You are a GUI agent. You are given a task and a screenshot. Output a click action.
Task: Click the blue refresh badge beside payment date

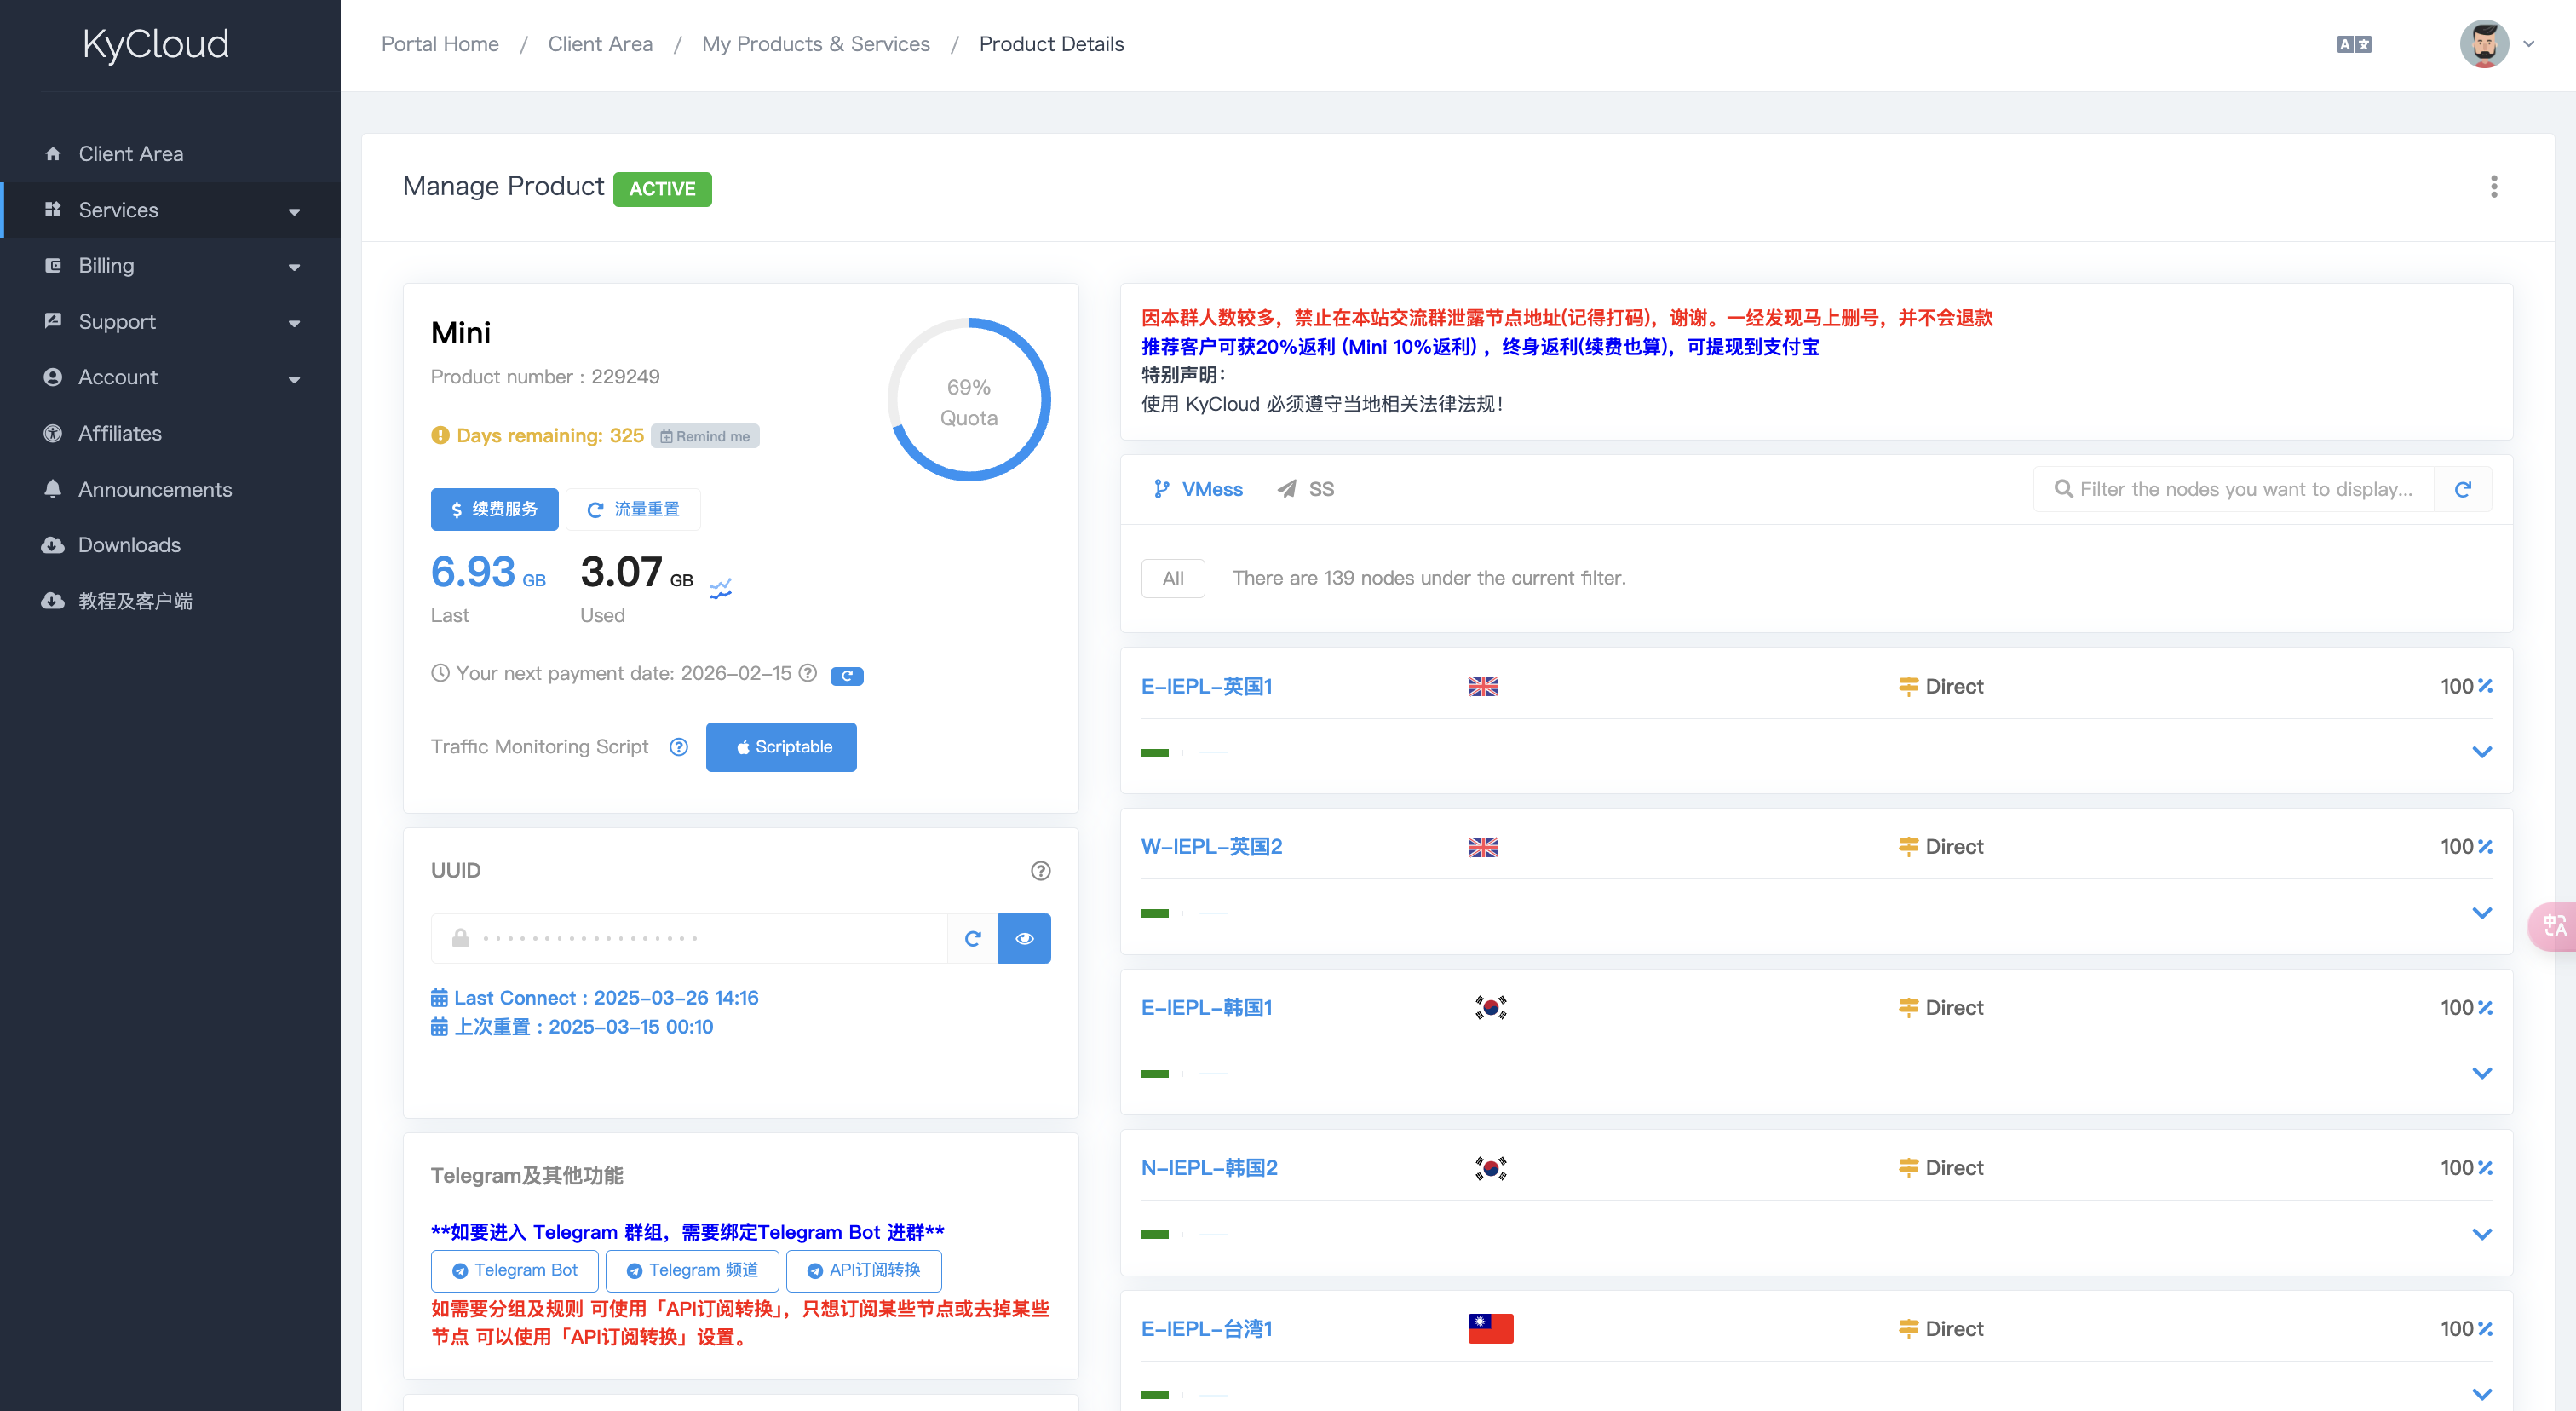[846, 676]
